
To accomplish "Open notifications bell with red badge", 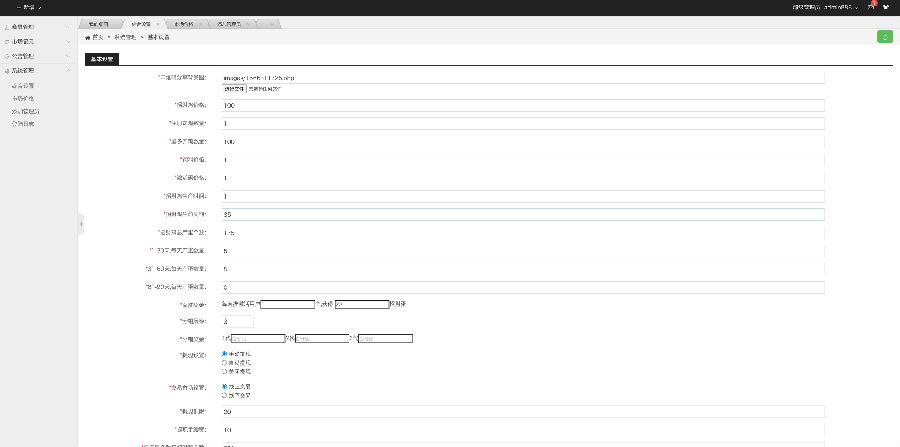I will coord(871,7).
